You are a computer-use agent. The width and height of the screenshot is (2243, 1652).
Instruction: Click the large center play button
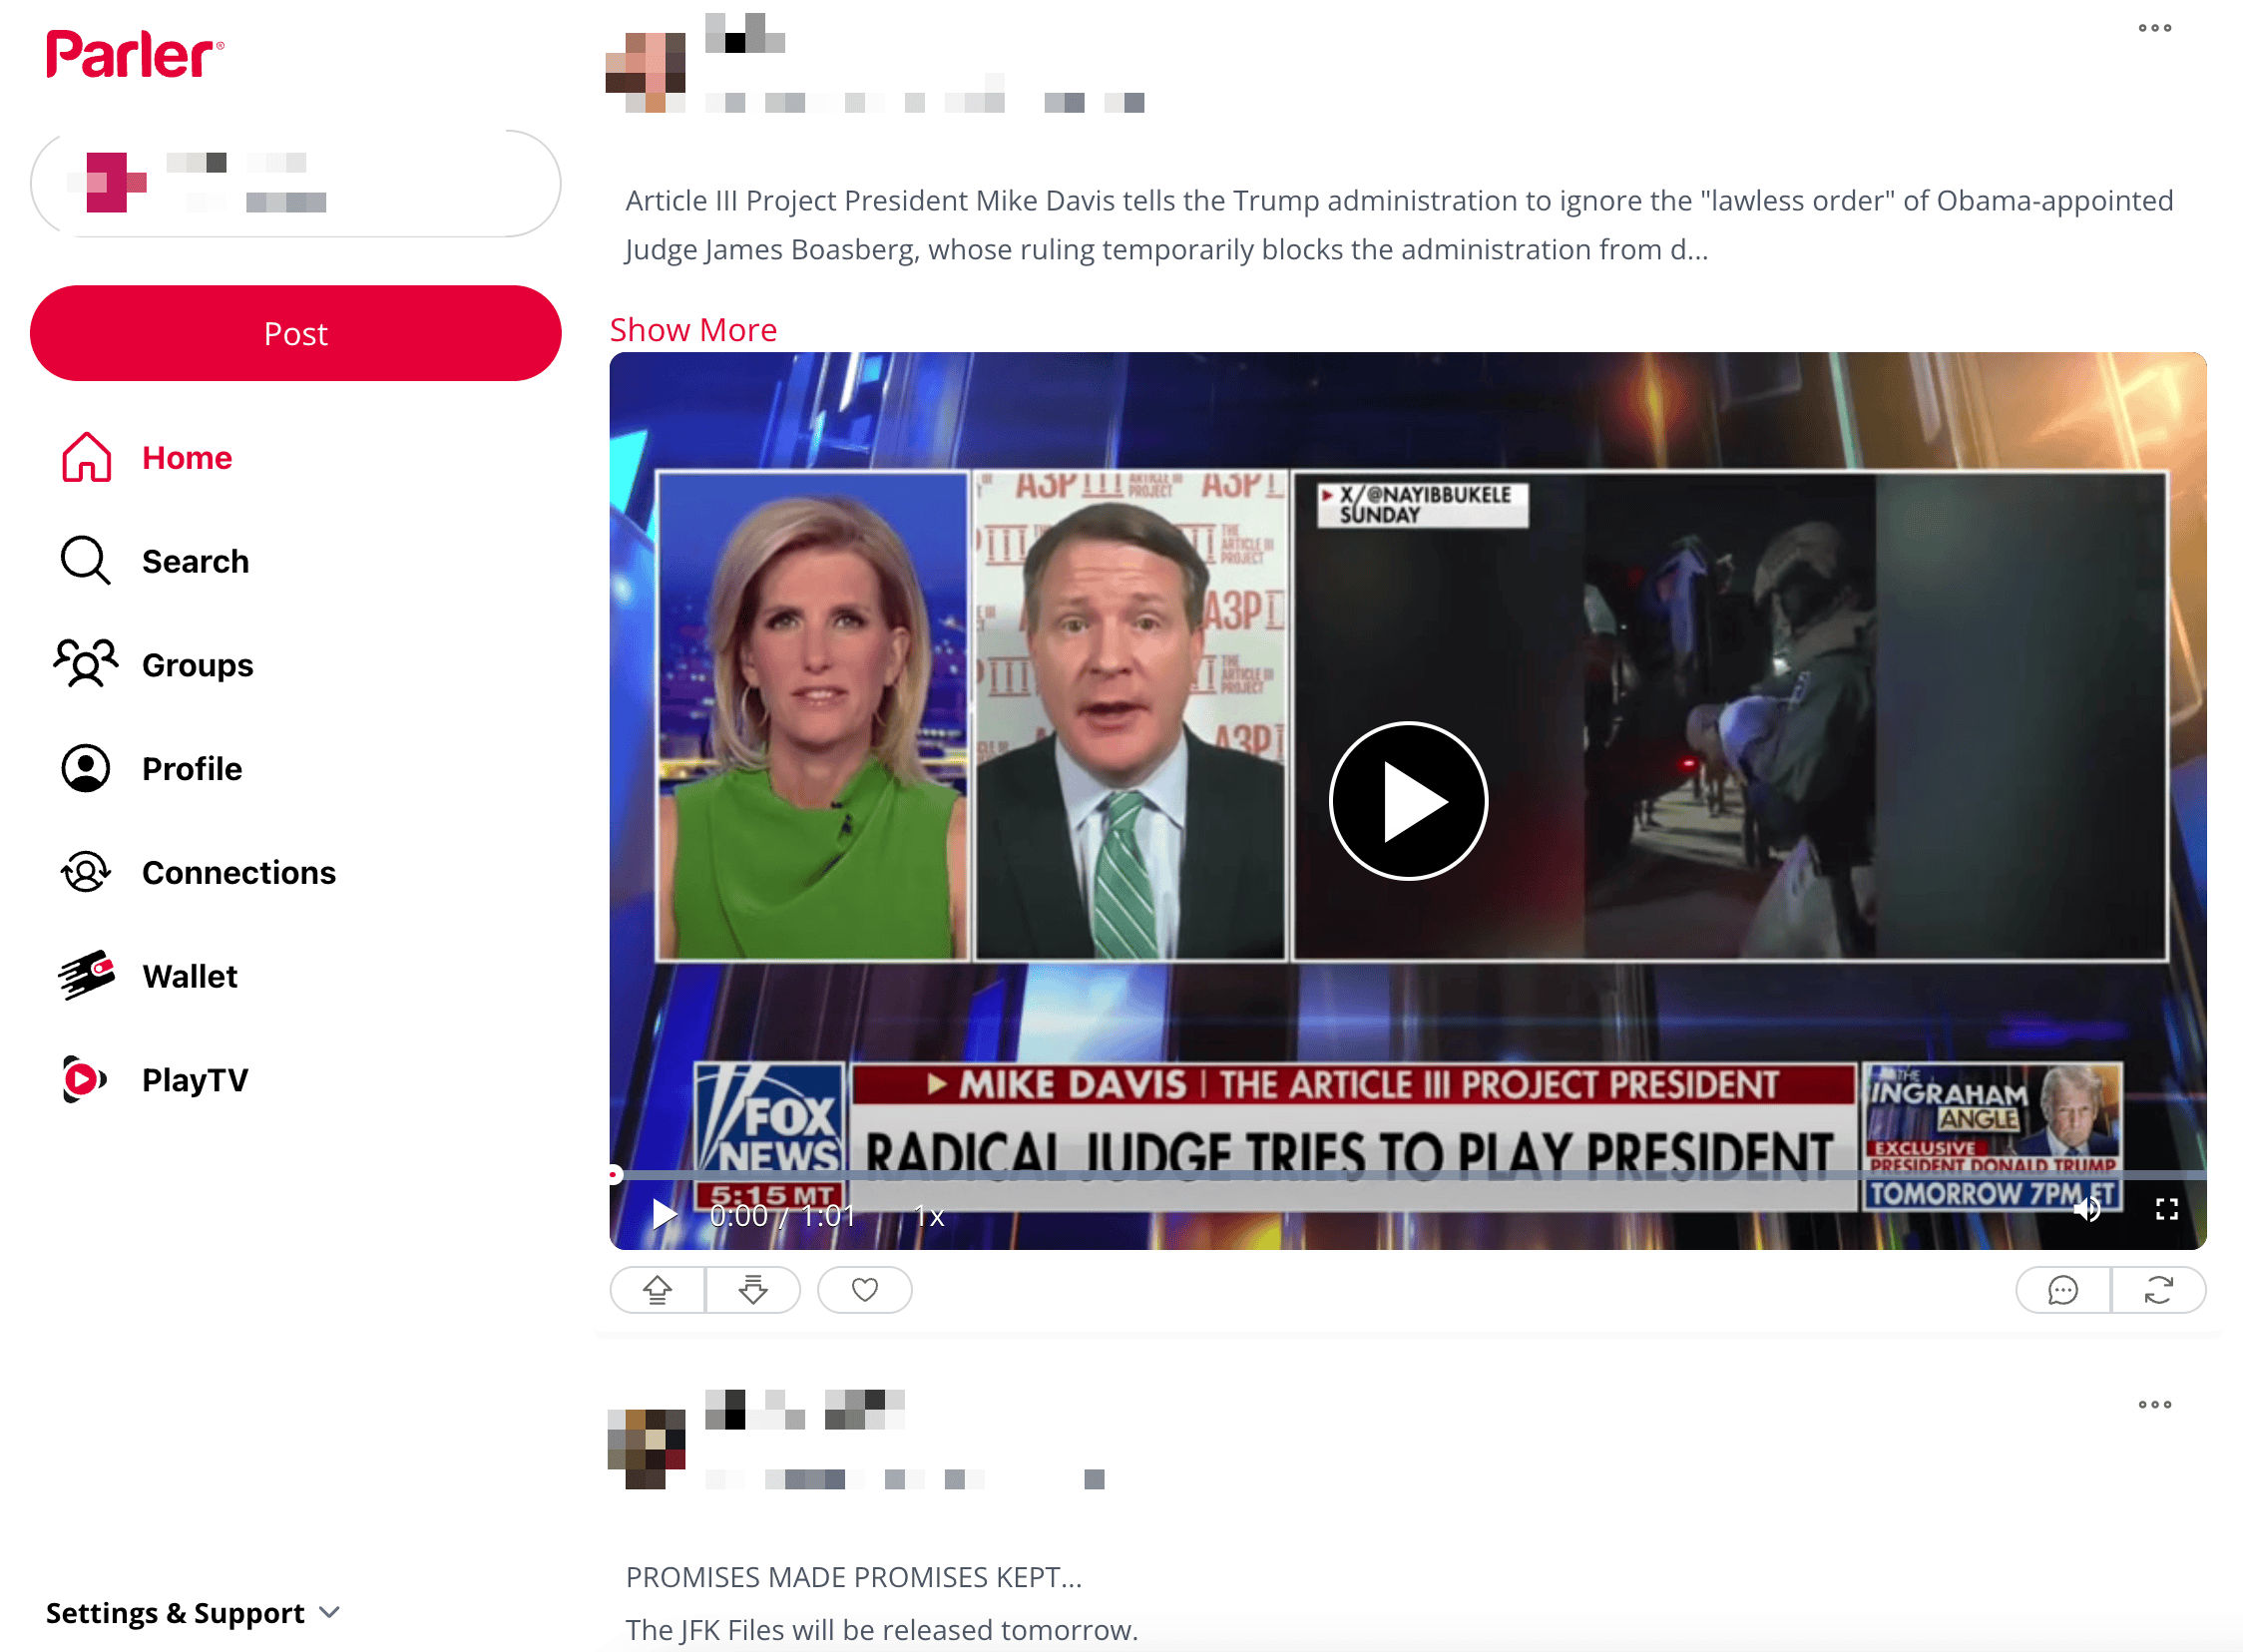[1407, 801]
